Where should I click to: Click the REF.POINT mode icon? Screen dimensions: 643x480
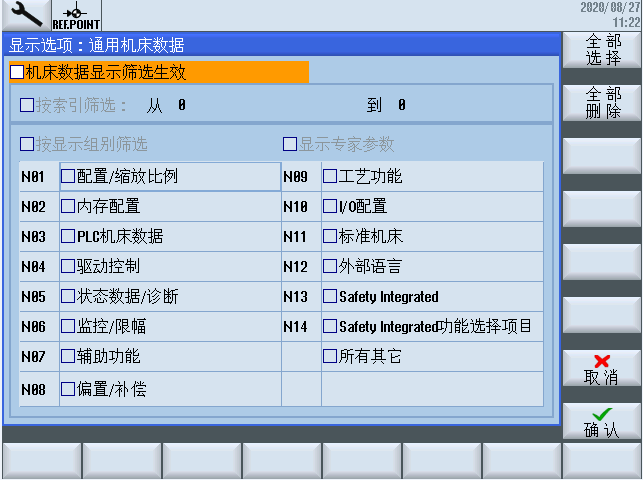click(x=71, y=15)
